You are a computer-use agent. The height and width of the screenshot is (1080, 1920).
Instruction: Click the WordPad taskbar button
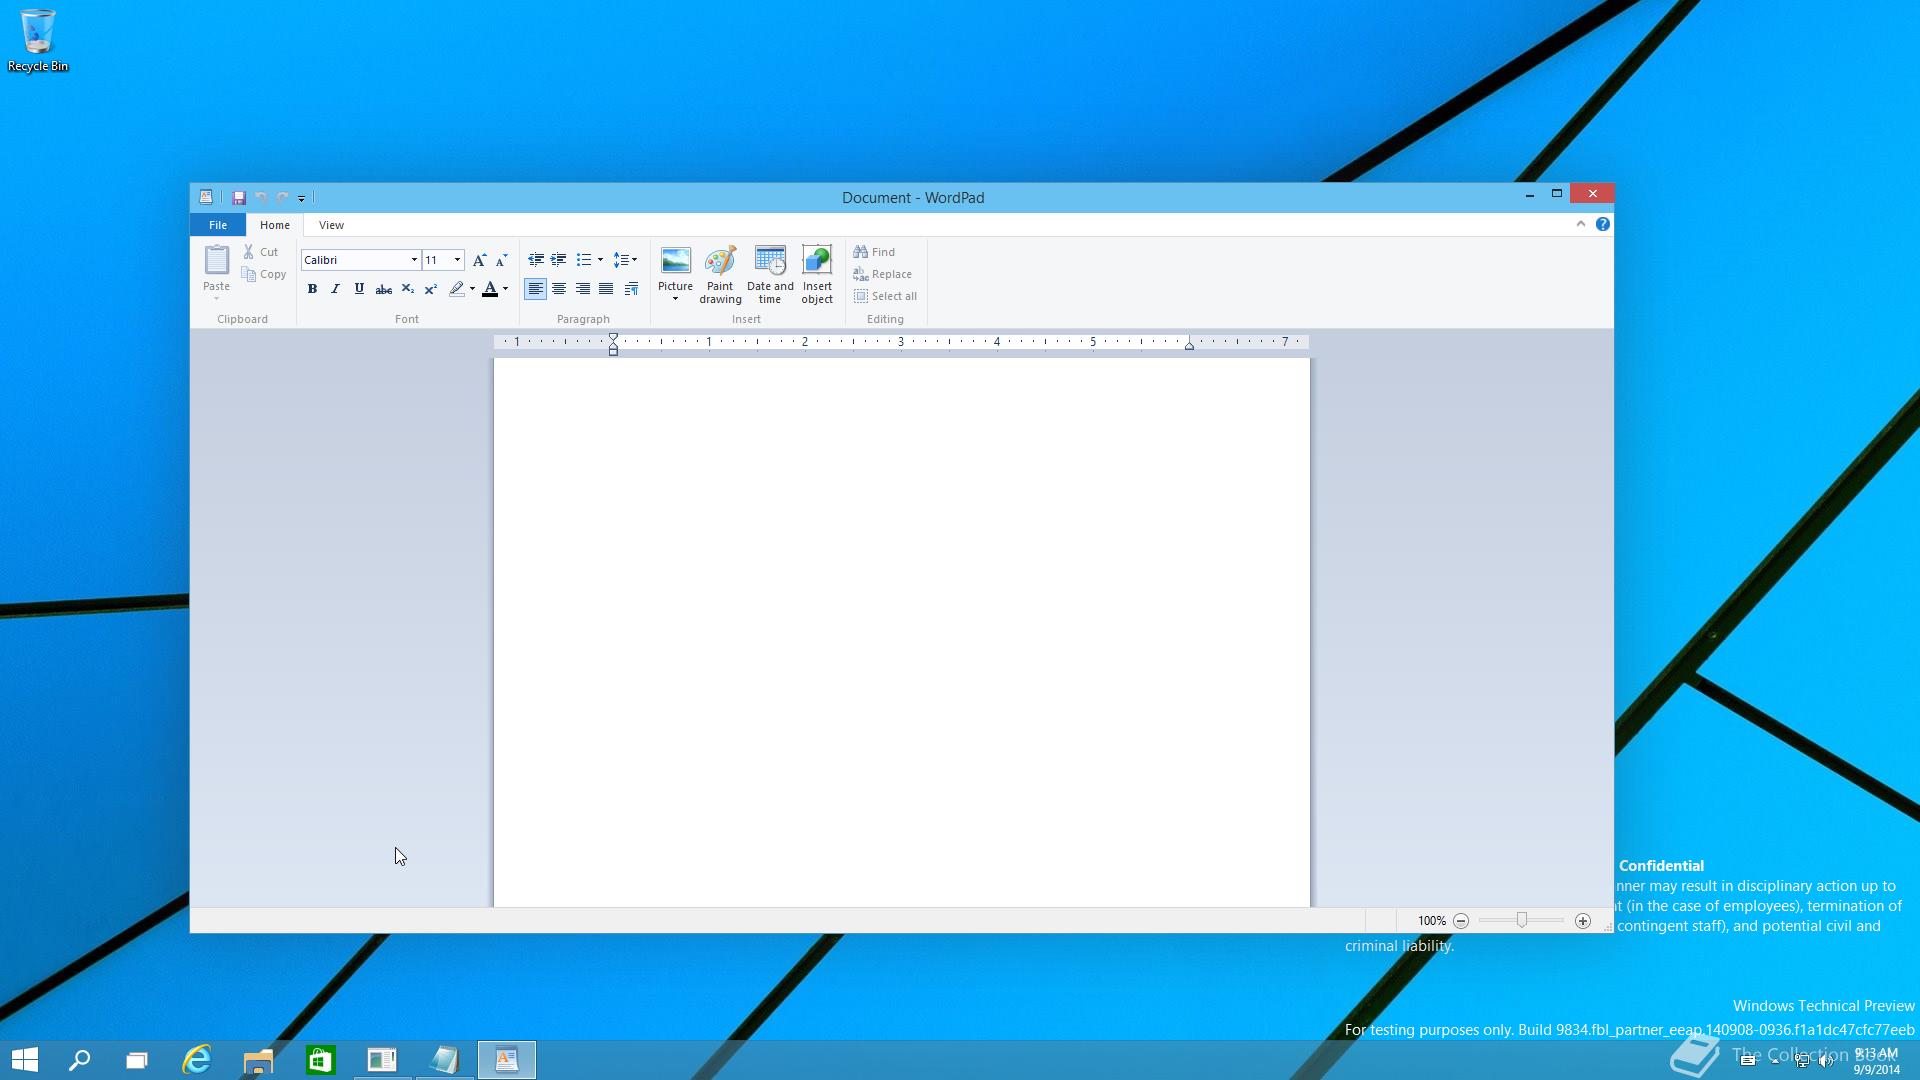pyautogui.click(x=507, y=1060)
